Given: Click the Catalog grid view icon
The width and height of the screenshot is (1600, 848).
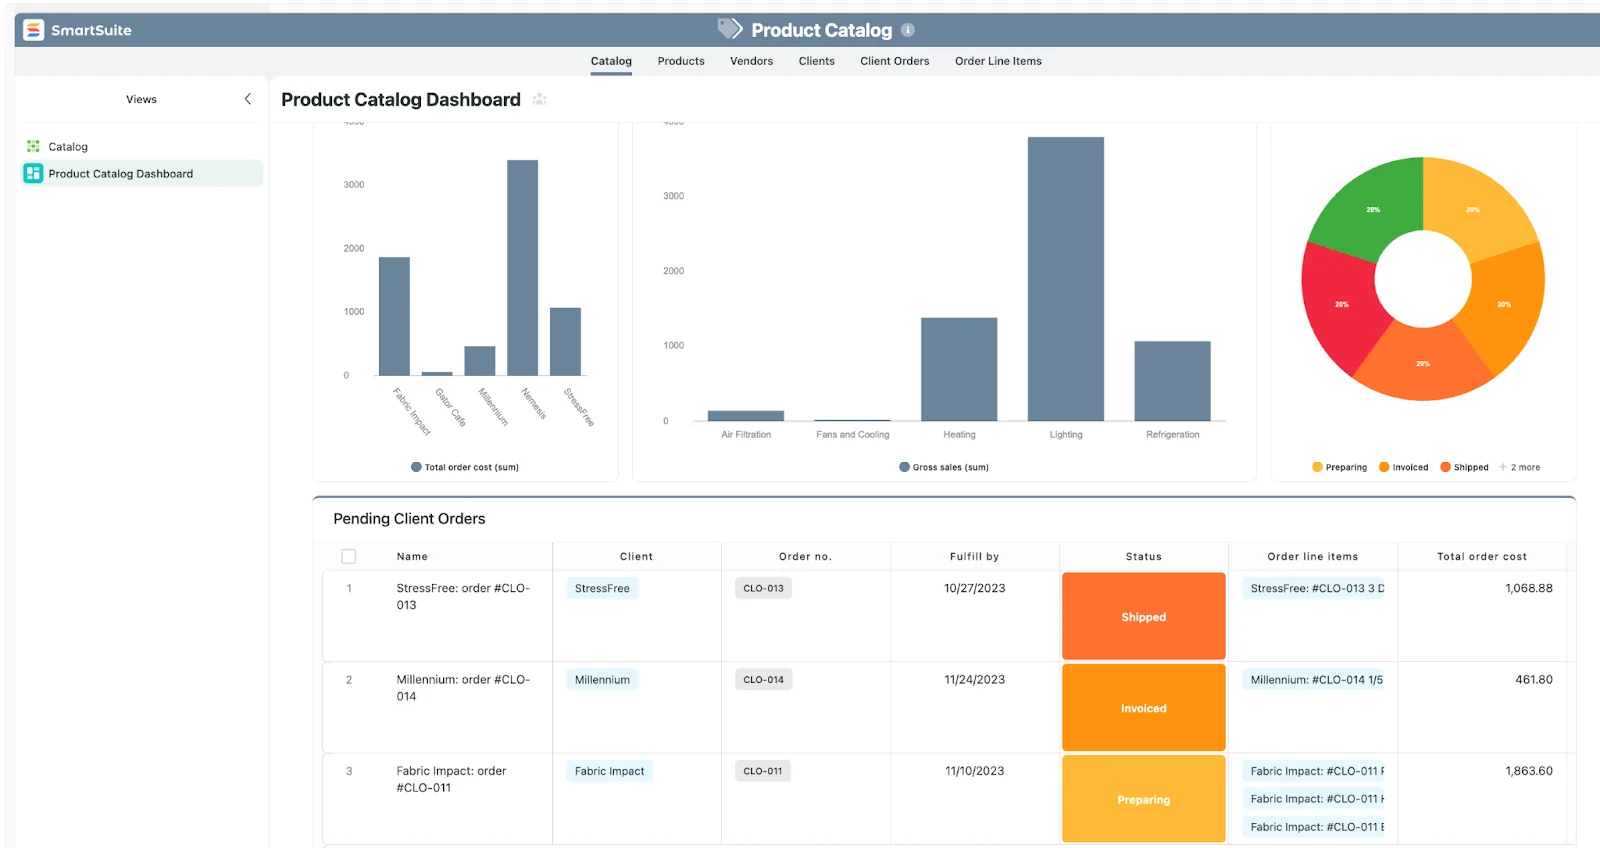Looking at the screenshot, I should point(33,146).
